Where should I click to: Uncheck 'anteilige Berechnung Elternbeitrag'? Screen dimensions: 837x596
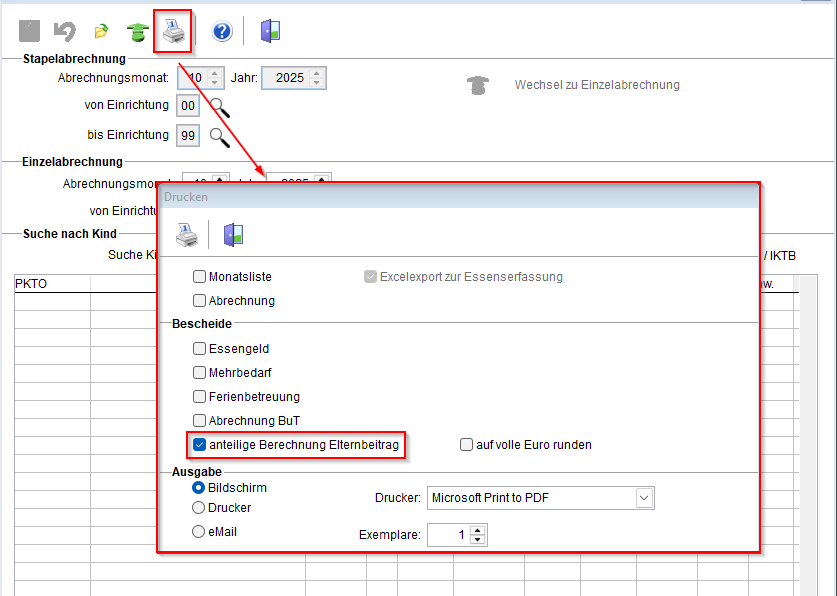pos(200,444)
